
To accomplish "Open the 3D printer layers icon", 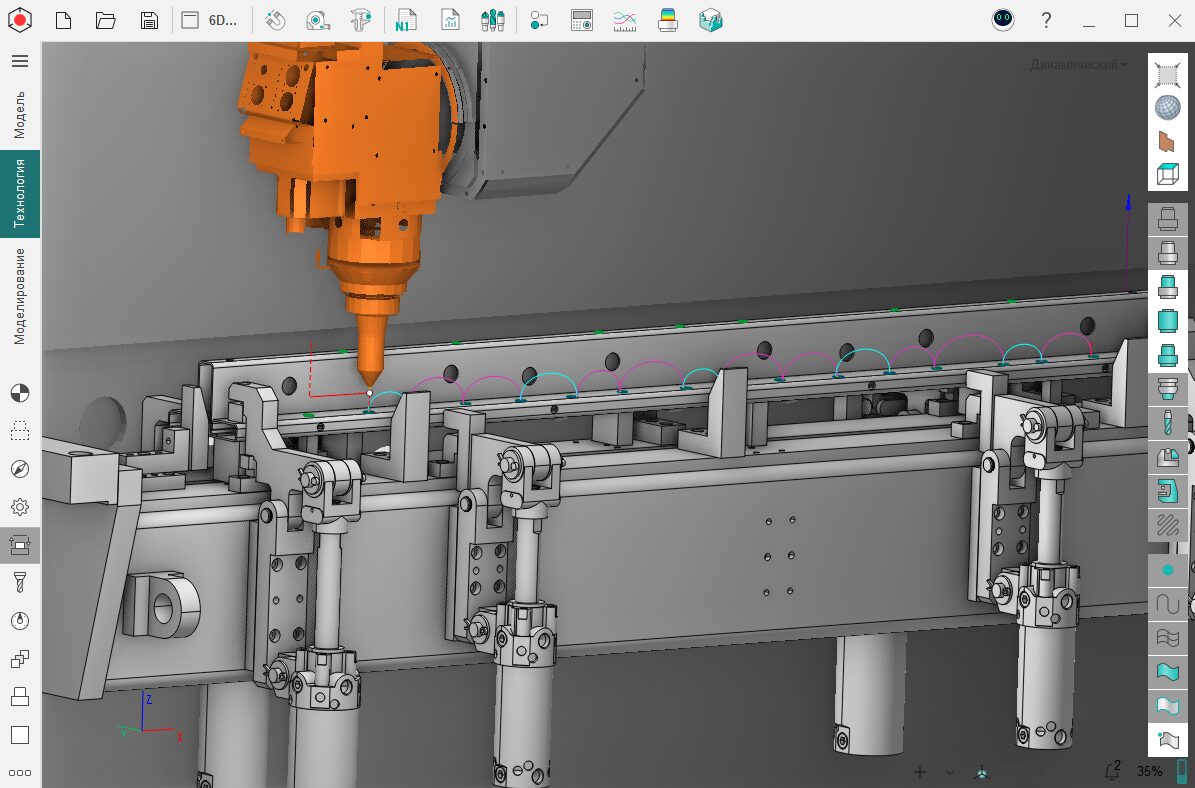I will click(668, 20).
